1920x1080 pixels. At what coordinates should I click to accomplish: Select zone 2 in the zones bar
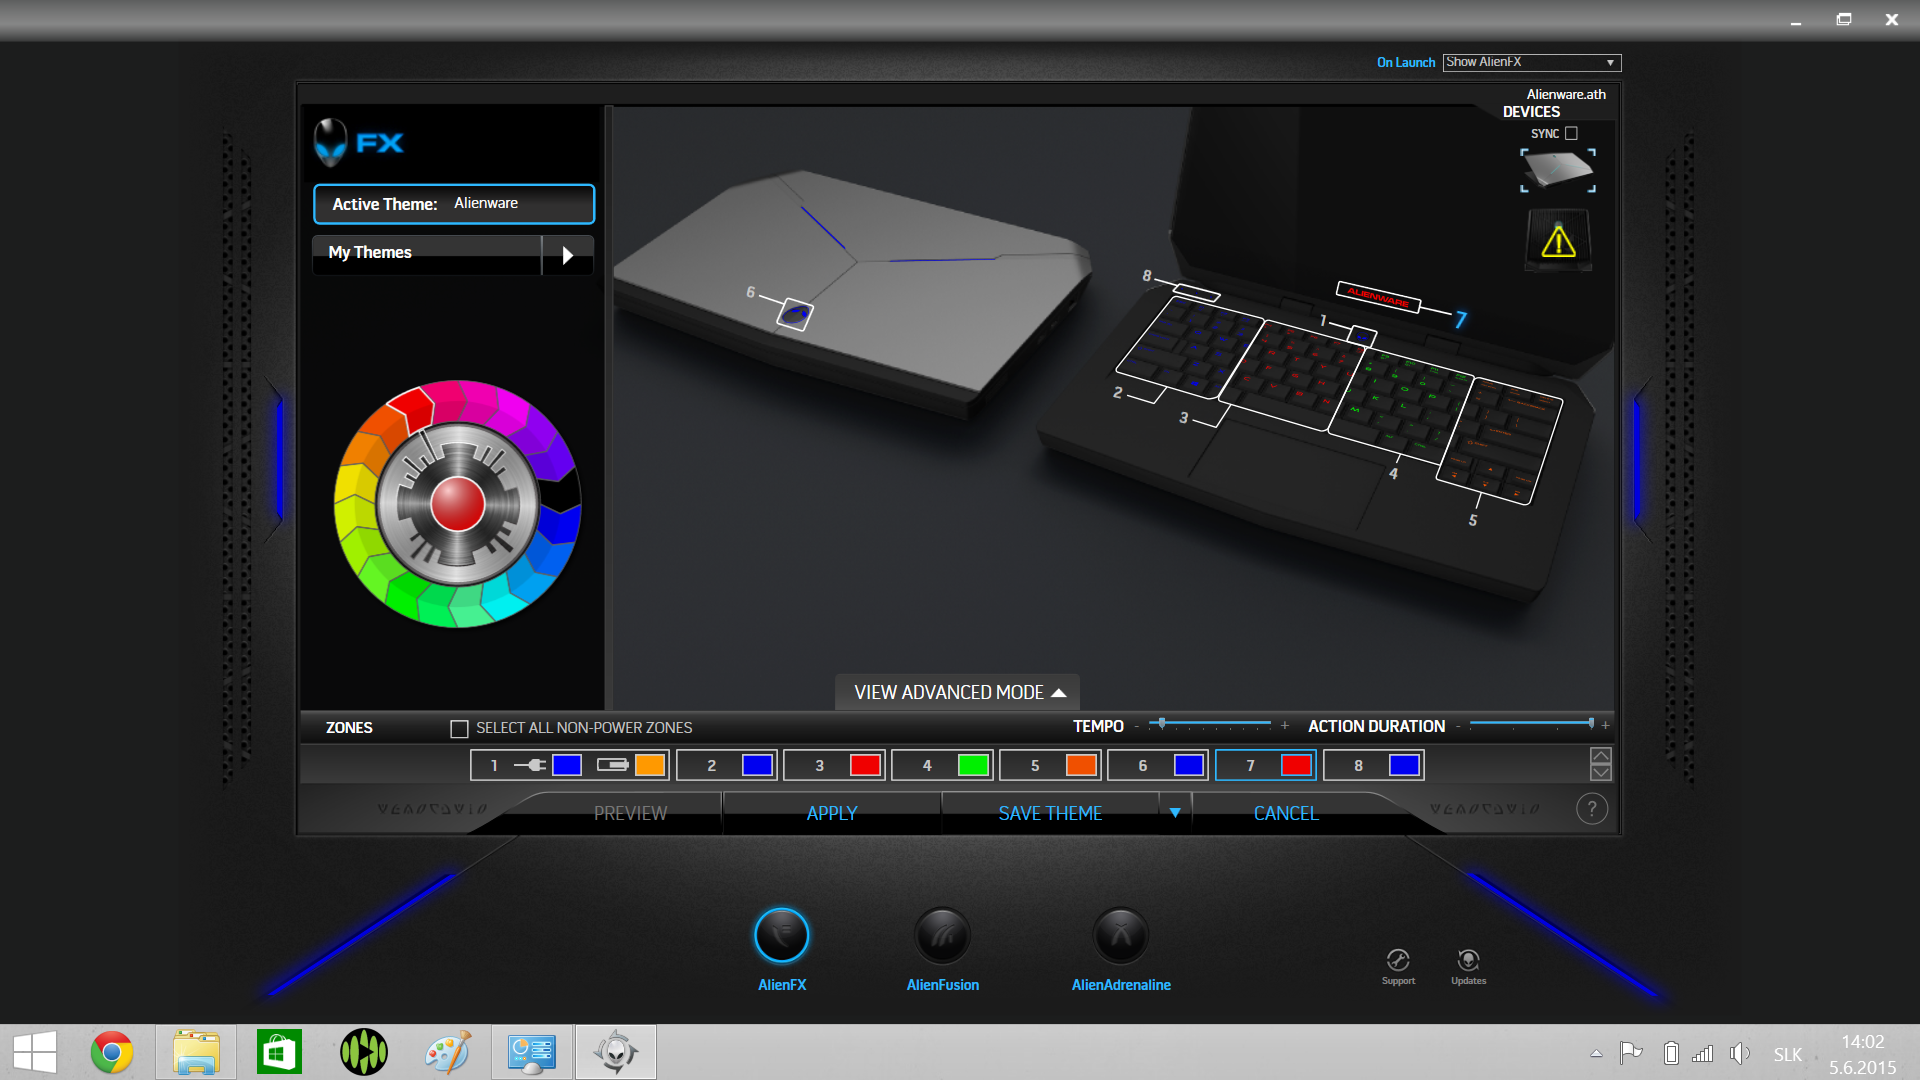(727, 765)
